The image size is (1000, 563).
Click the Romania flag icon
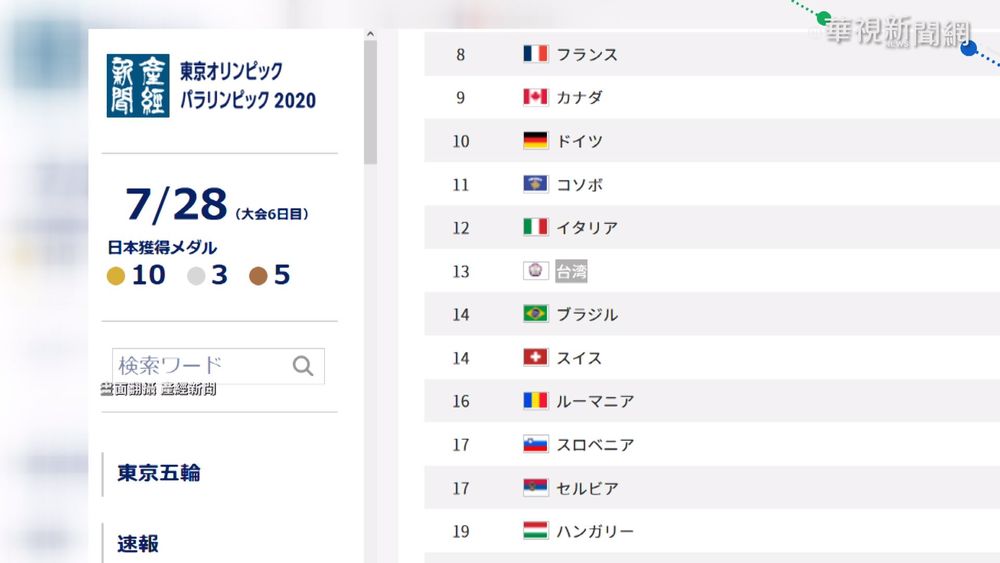535,401
